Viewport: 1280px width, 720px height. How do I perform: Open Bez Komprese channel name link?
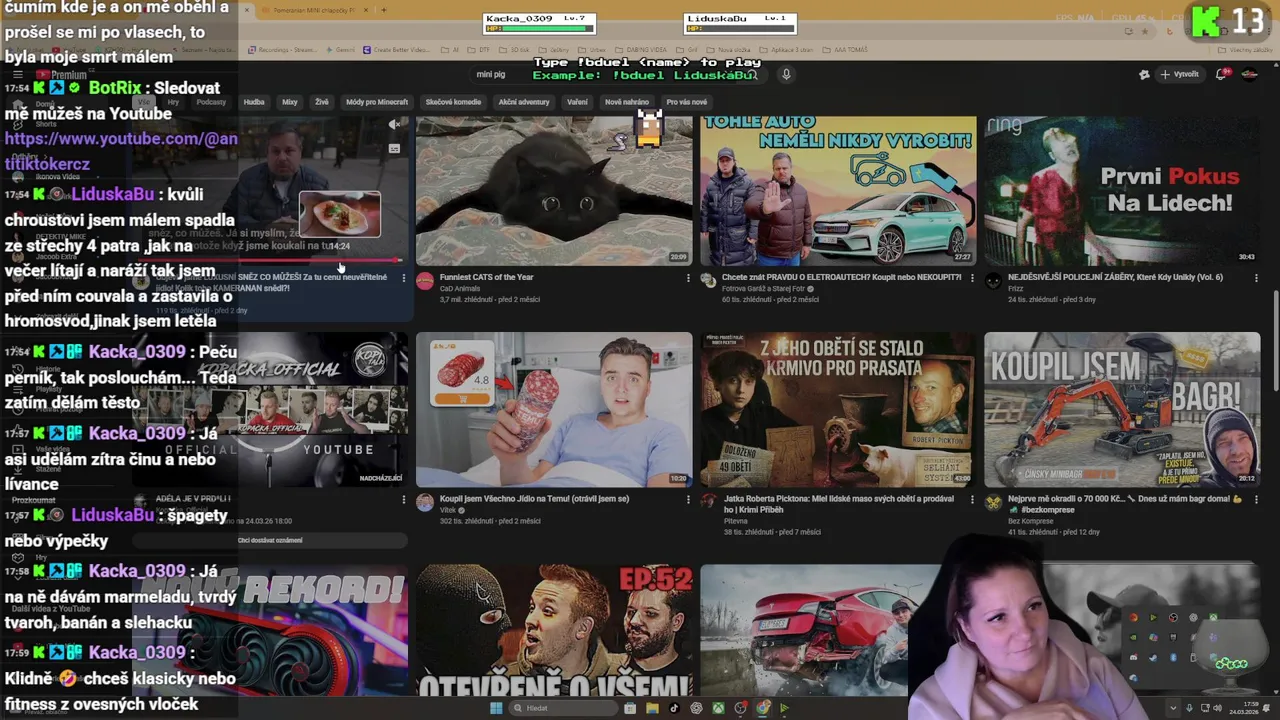pos(1029,521)
